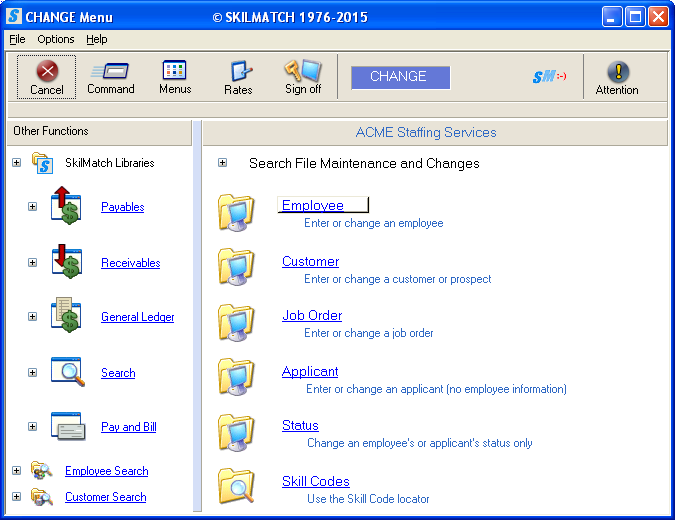Click the General Ledger icon

tap(66, 315)
